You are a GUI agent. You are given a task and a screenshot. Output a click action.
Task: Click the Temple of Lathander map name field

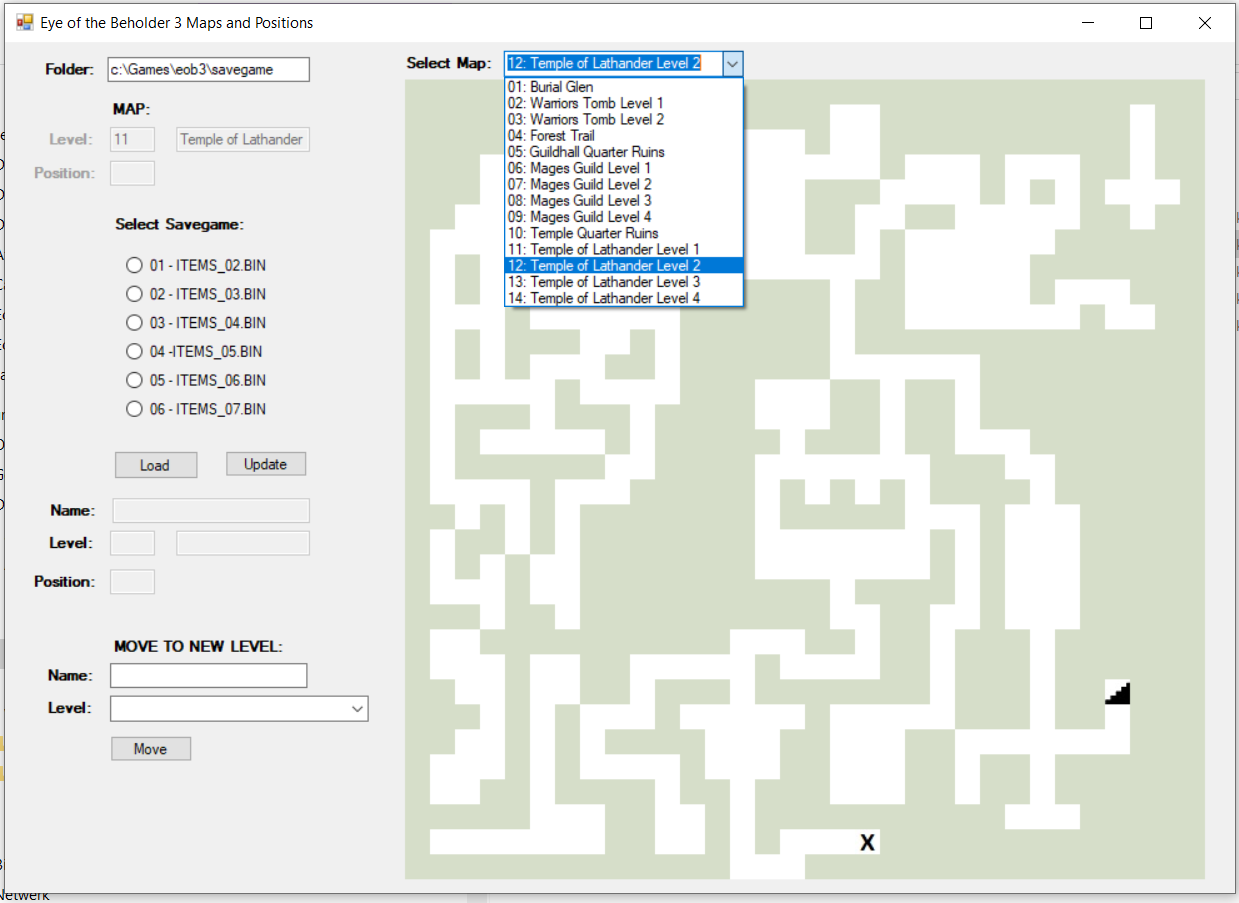[x=243, y=139]
